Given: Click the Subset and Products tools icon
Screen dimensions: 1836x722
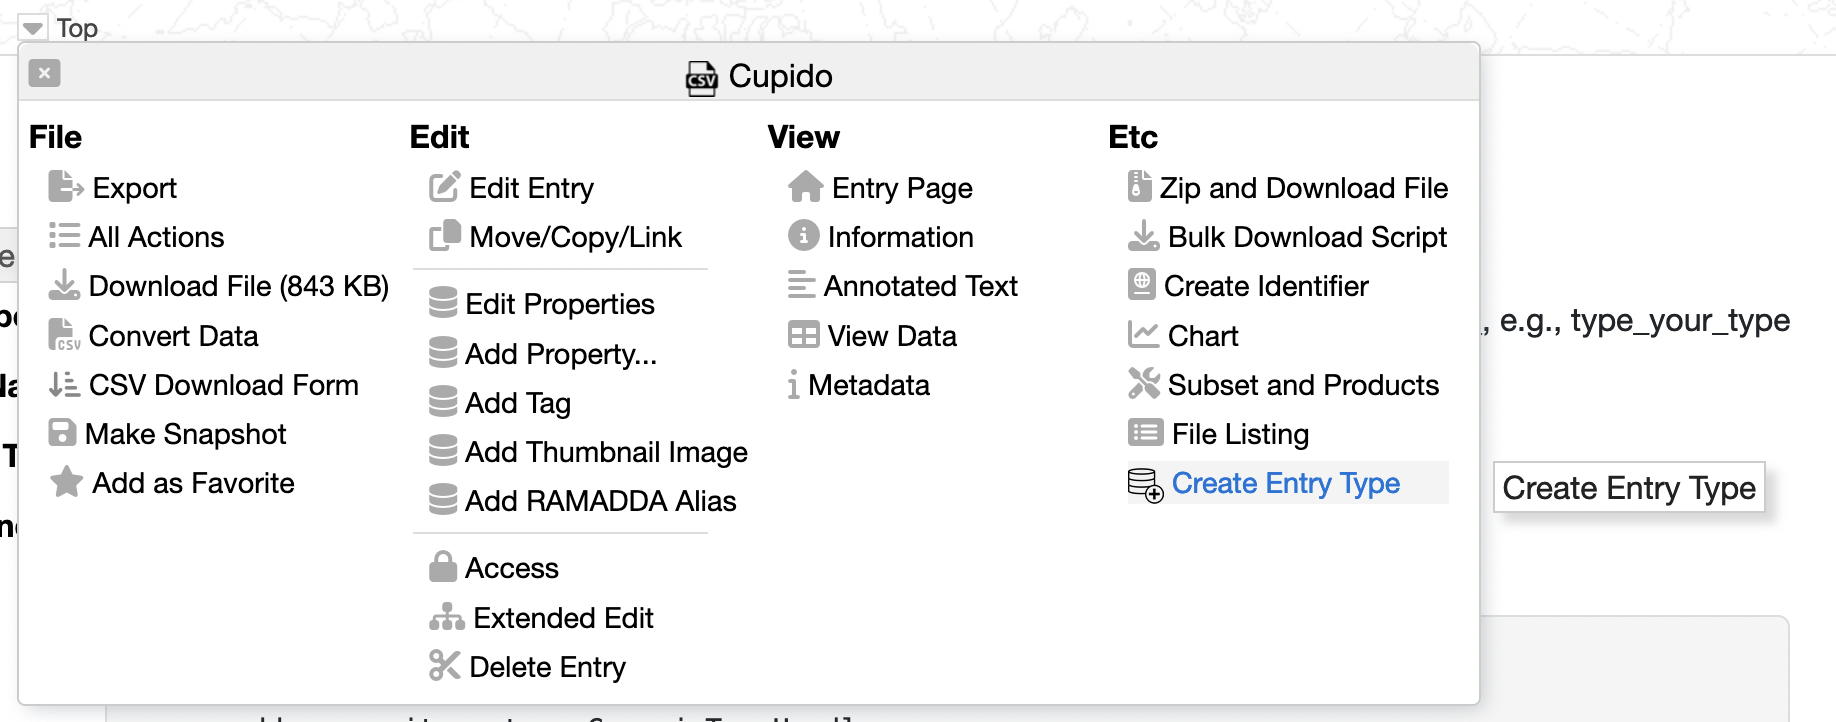Looking at the screenshot, I should [x=1143, y=383].
